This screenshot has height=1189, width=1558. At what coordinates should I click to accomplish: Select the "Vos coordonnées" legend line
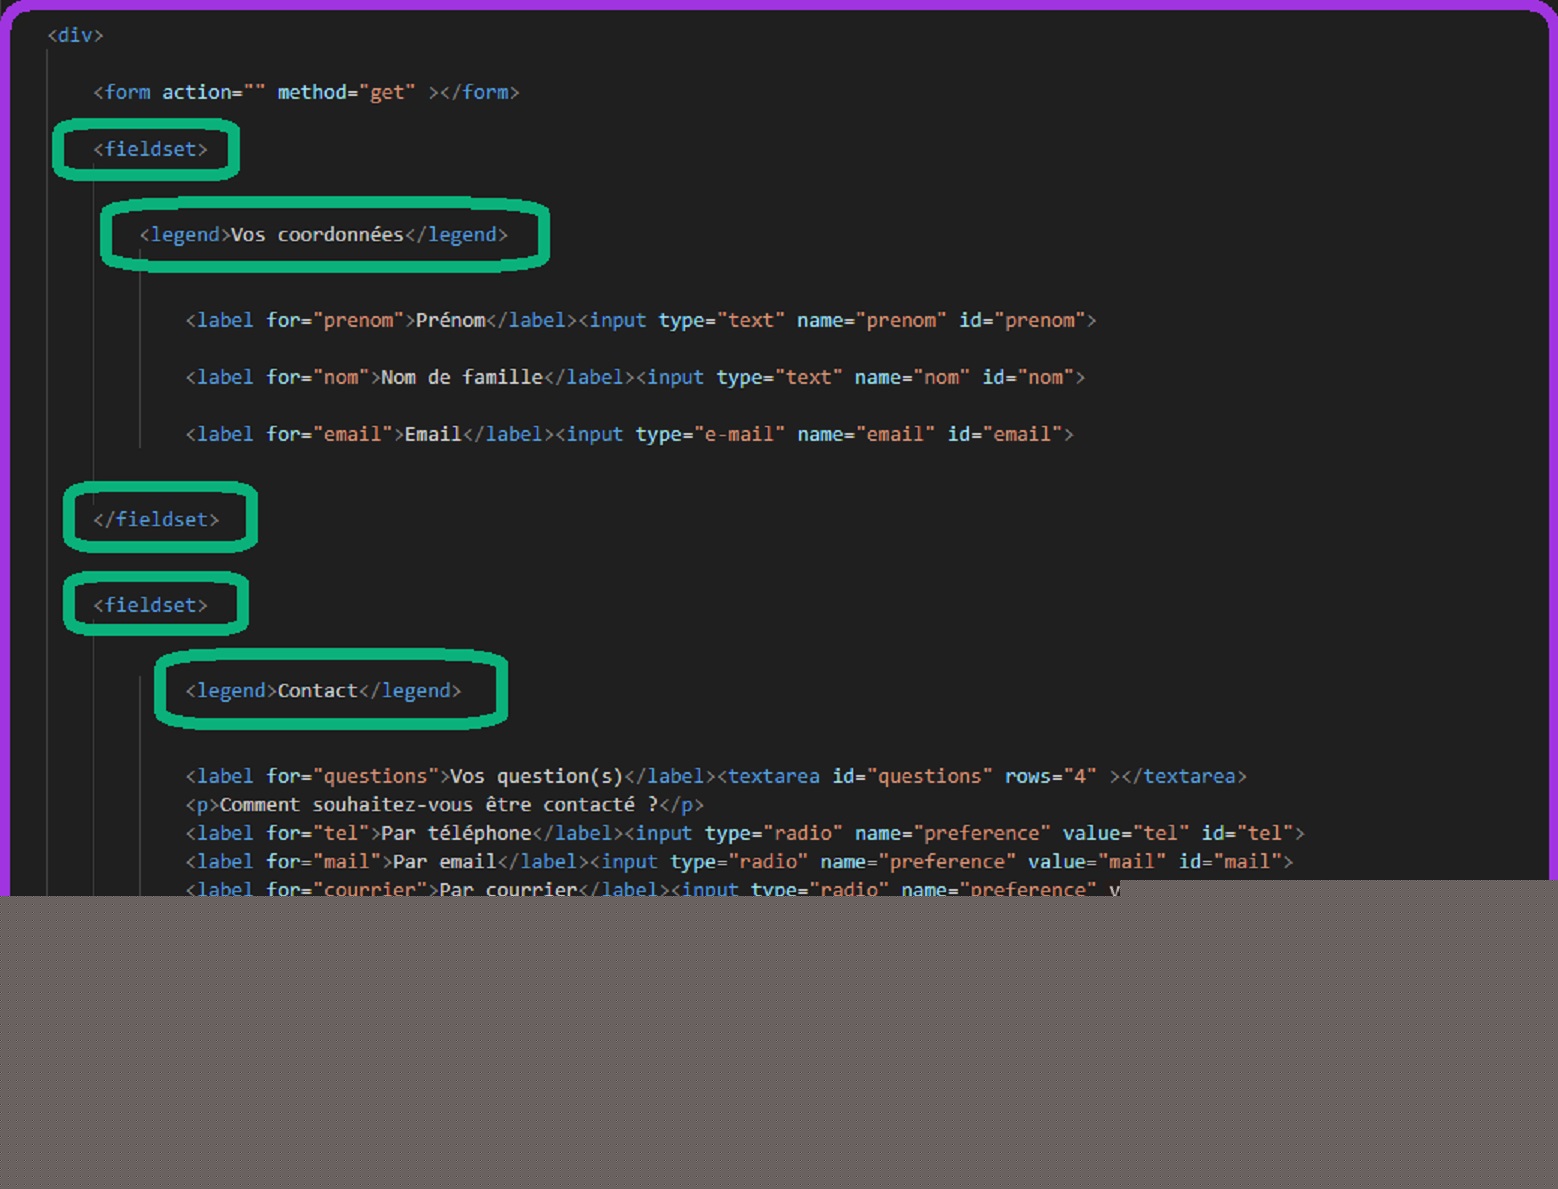click(323, 235)
